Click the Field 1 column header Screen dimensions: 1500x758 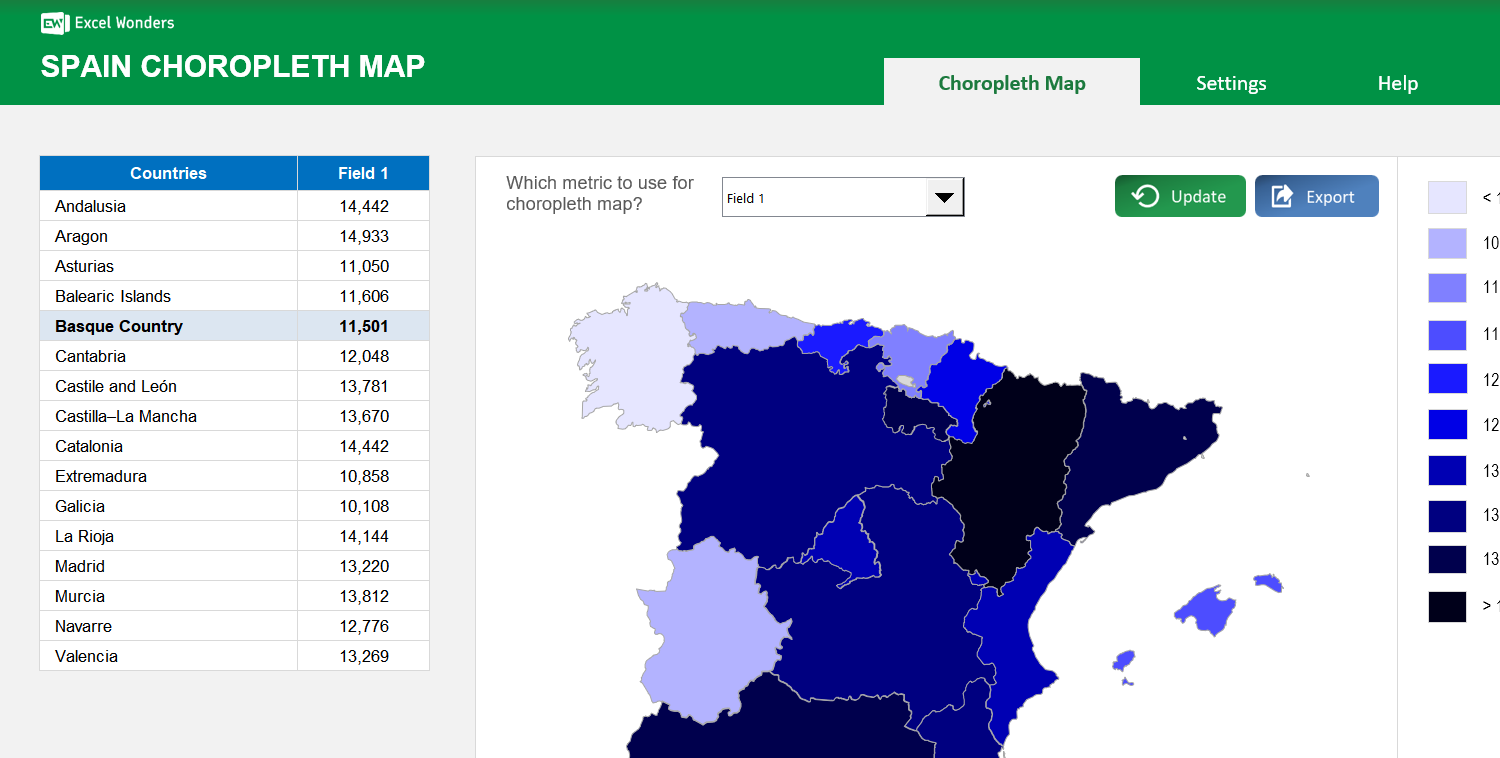[363, 172]
